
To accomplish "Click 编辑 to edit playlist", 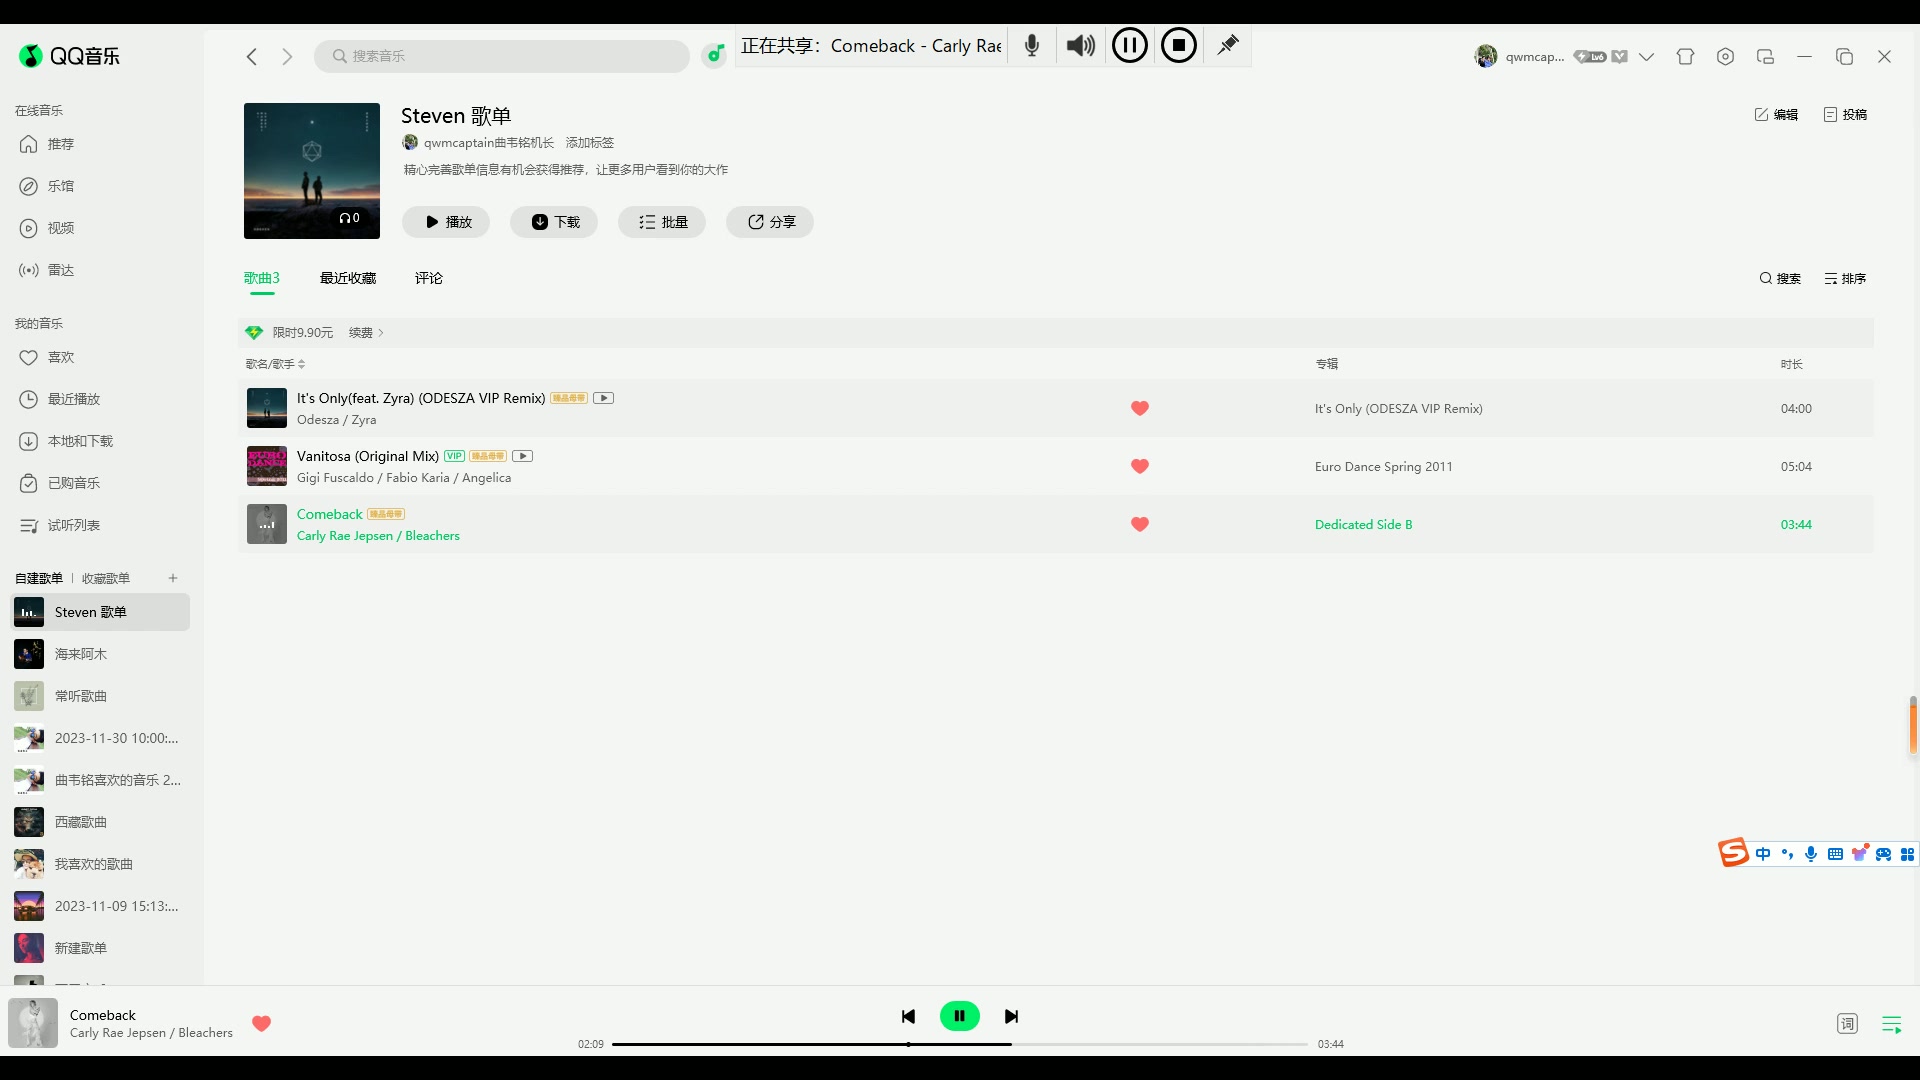I will tap(1776, 115).
